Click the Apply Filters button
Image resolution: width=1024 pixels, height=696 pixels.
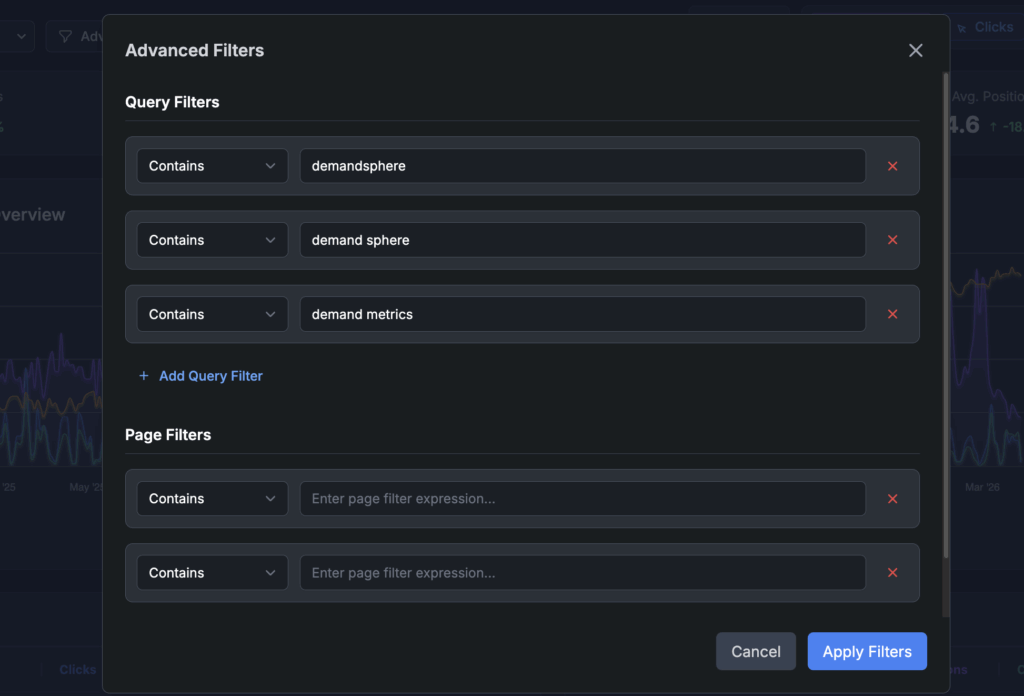(x=866, y=651)
